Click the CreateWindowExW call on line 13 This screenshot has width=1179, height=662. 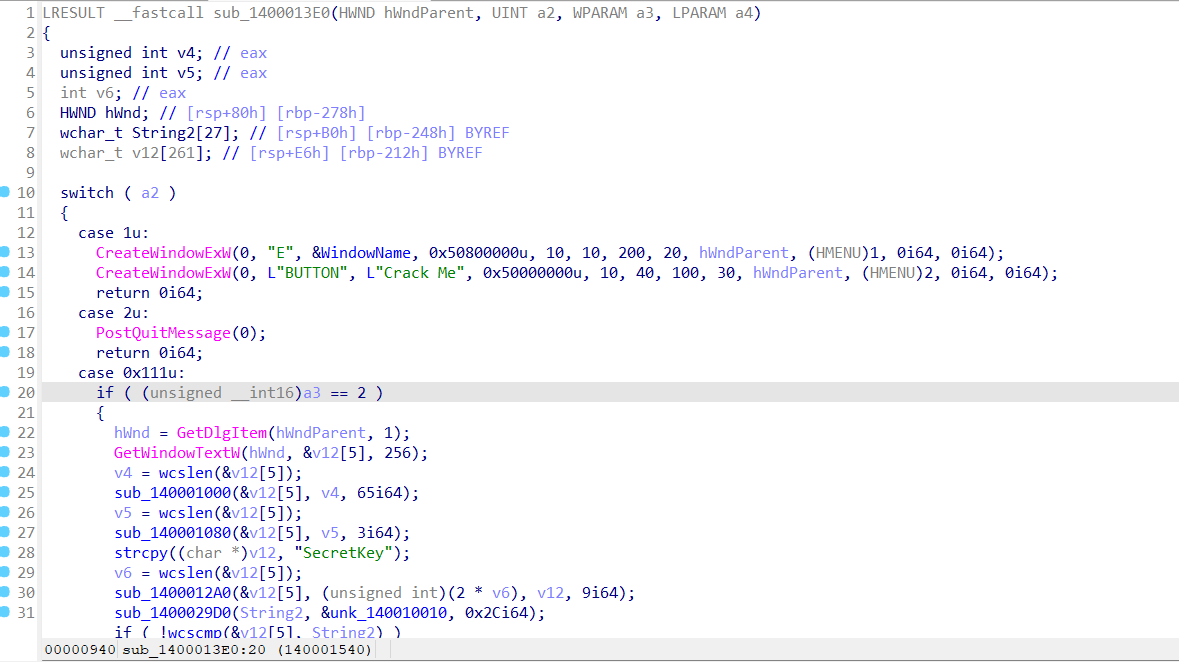[163, 253]
